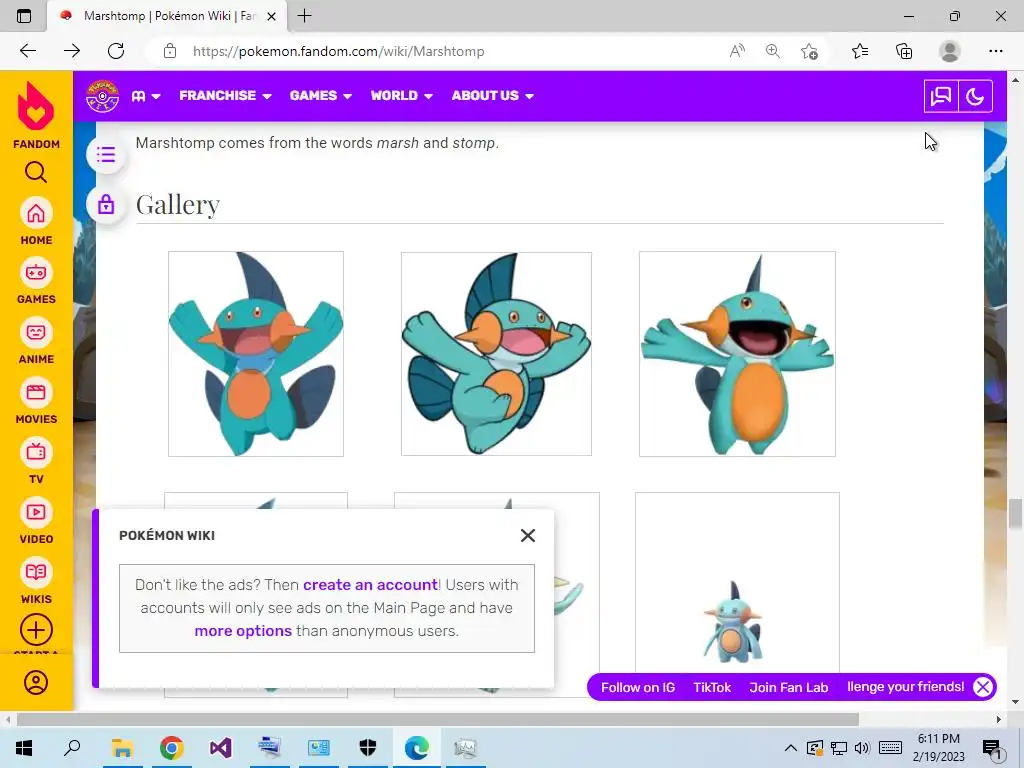Click Follow on IG link
This screenshot has height=768, width=1024.
point(637,687)
